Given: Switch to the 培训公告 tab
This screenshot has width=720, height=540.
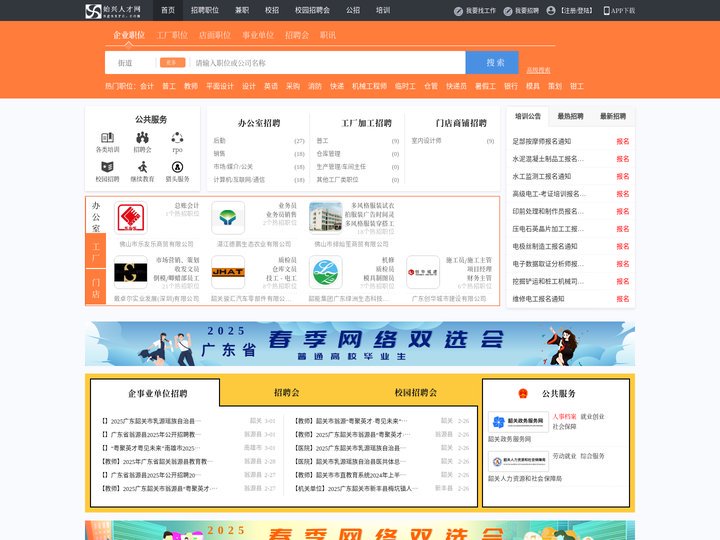Looking at the screenshot, I should (x=528, y=116).
